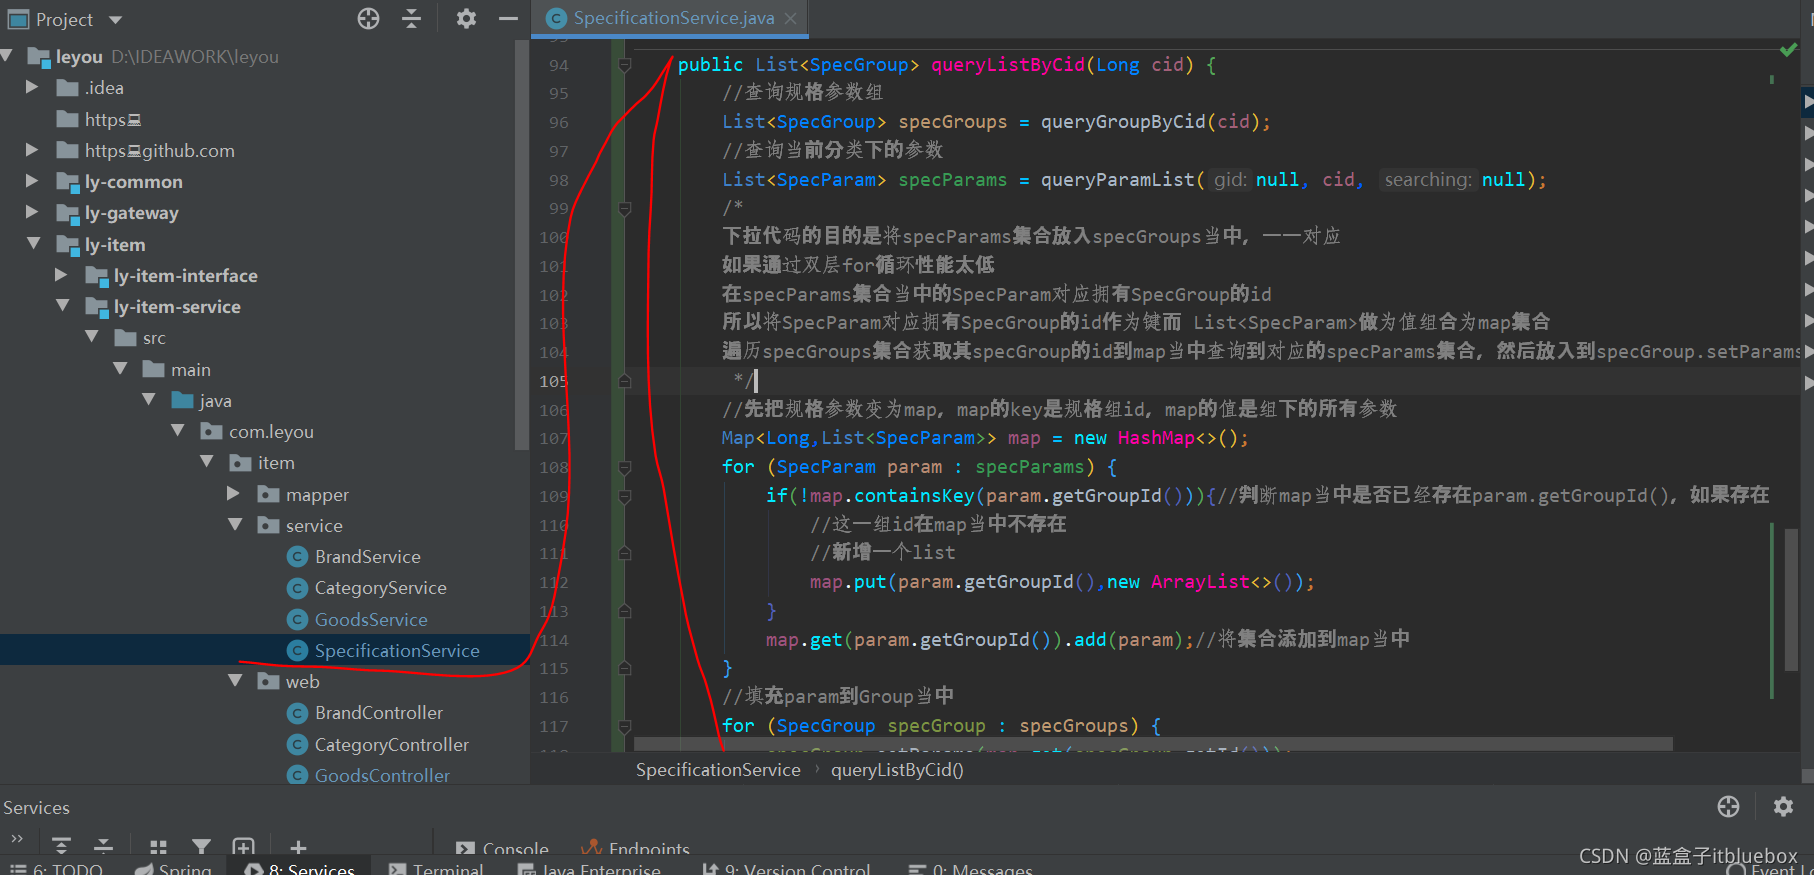Open Project panel settings gear

[466, 19]
